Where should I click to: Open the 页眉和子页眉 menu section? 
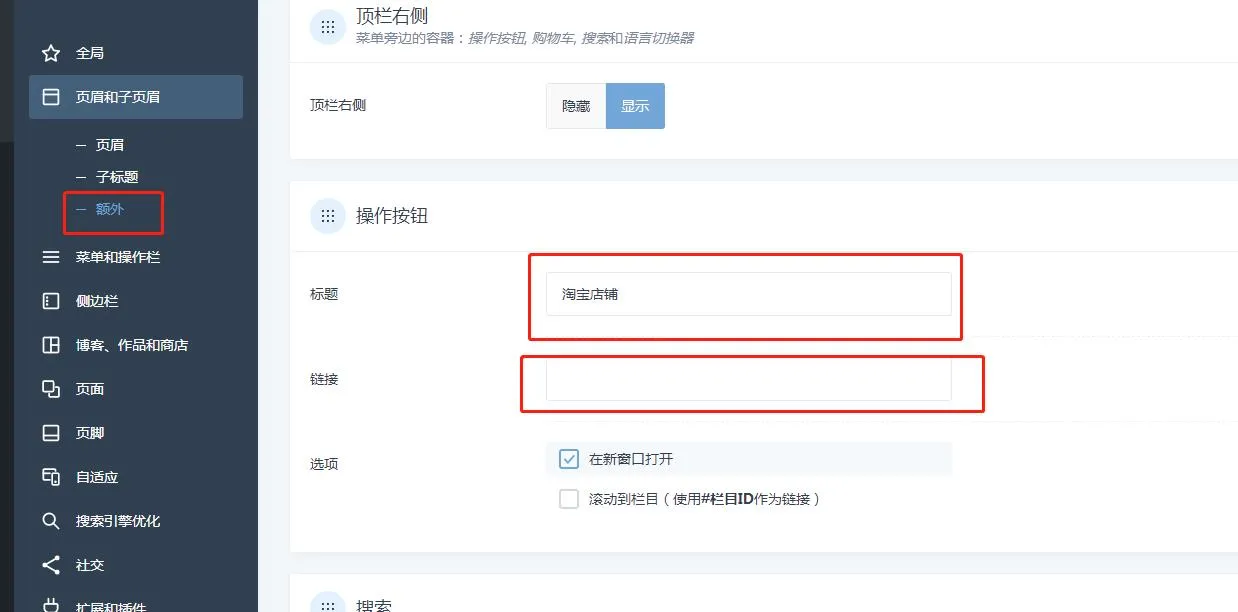point(136,97)
